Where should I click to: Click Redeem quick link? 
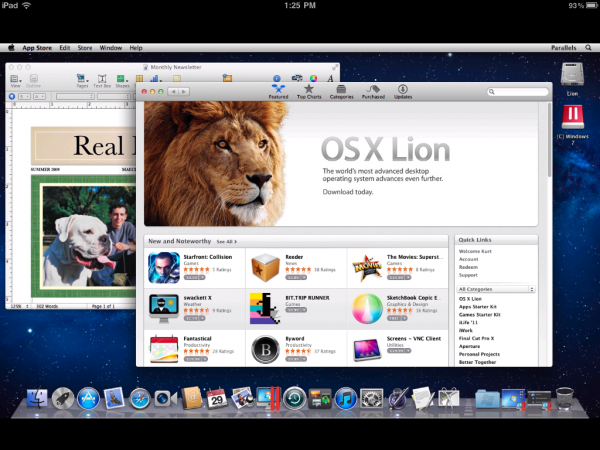pos(468,267)
